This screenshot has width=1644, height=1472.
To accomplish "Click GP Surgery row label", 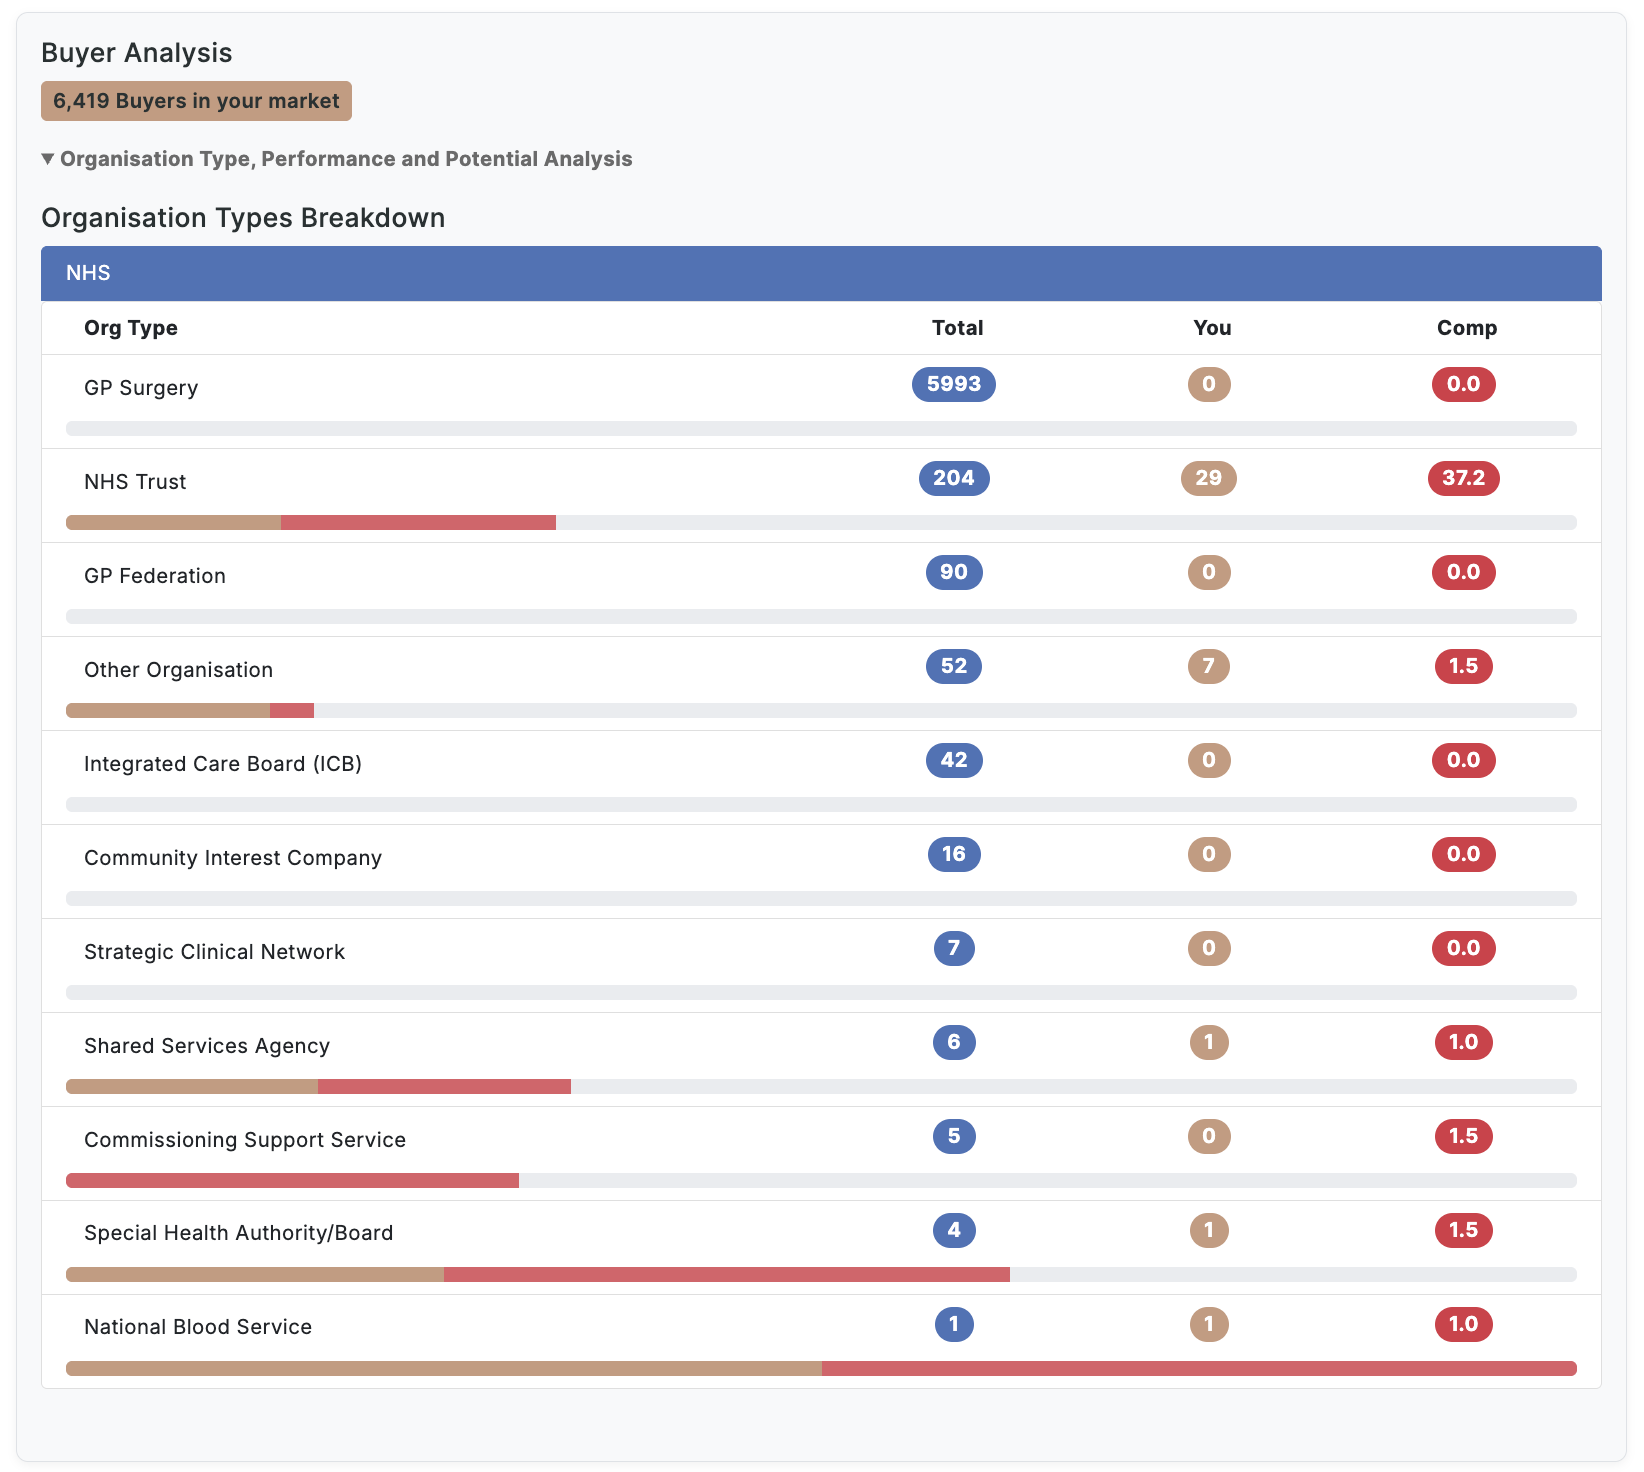I will 141,388.
